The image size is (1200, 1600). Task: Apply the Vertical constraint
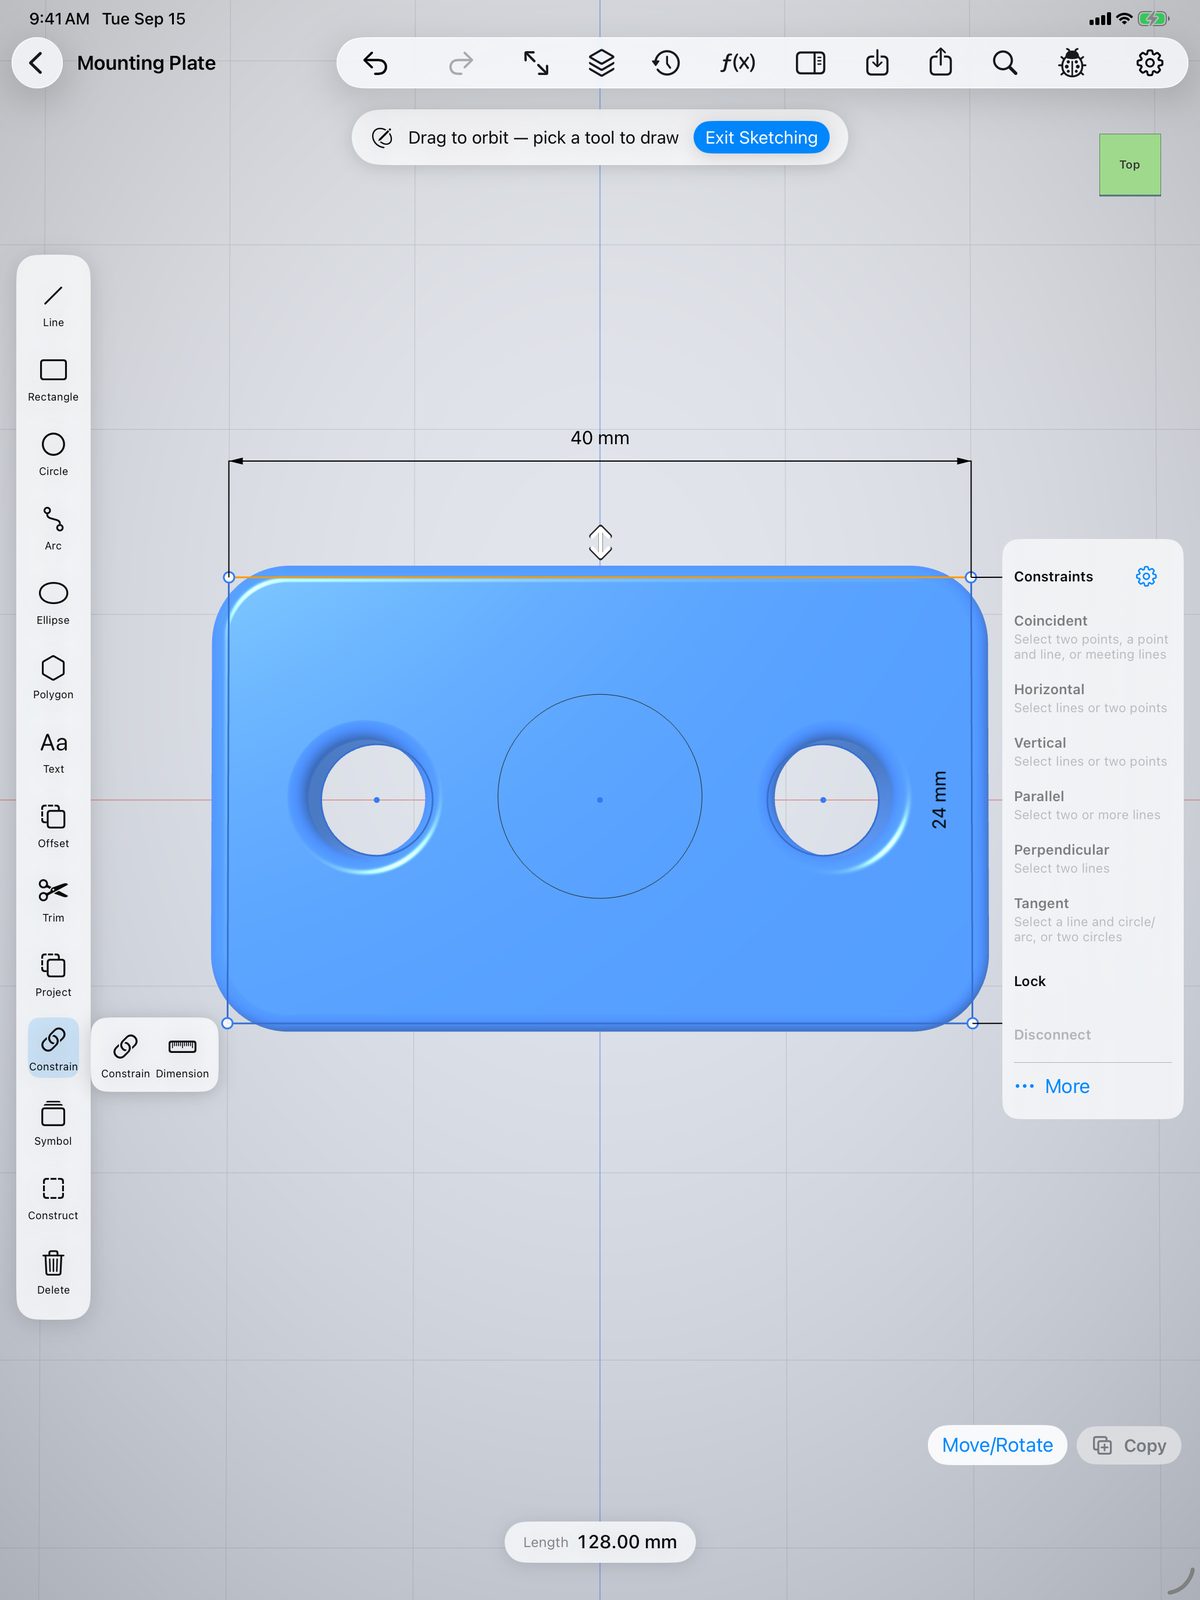coord(1092,752)
